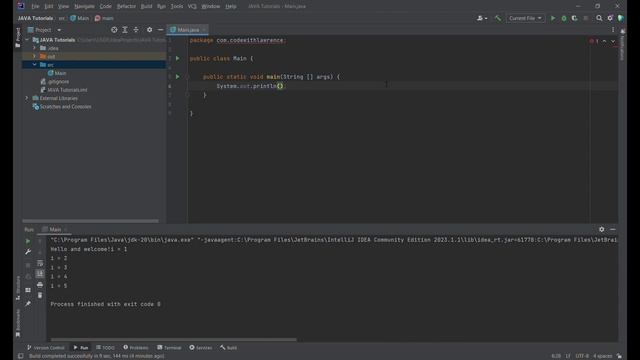
Task: Open the Terminal tool window
Action: coord(169,348)
